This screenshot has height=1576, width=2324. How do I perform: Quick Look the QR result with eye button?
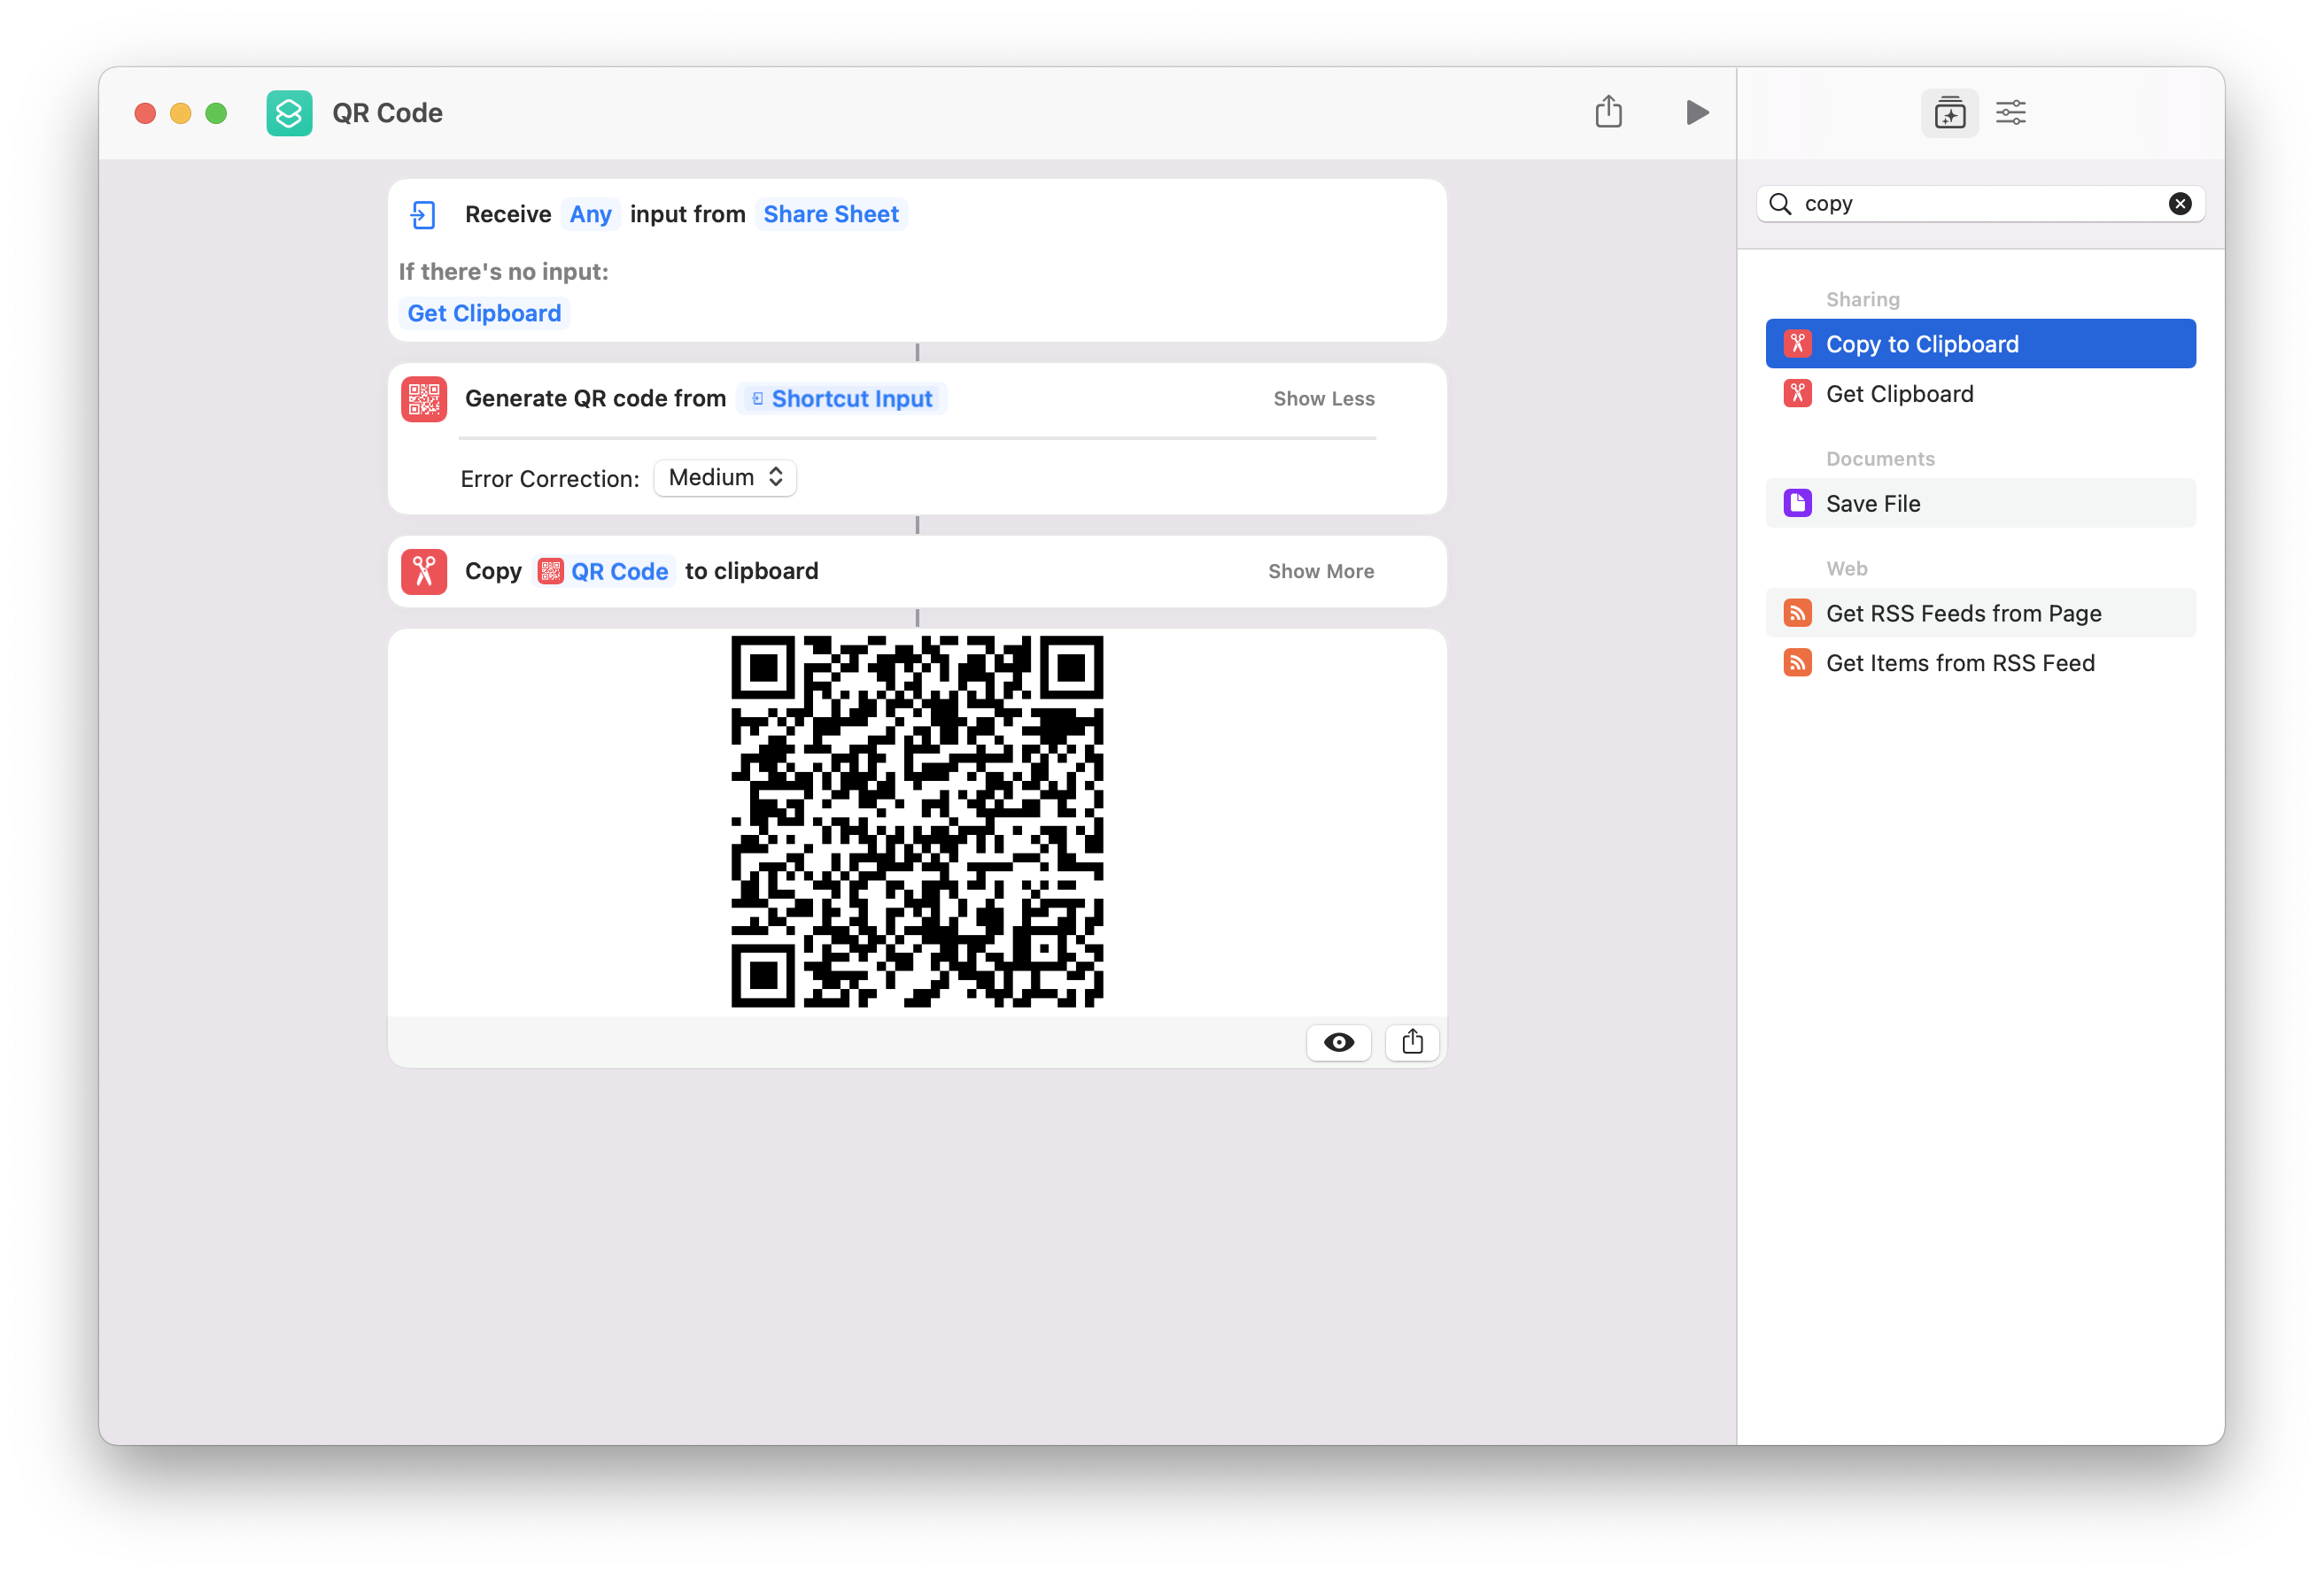click(1339, 1043)
